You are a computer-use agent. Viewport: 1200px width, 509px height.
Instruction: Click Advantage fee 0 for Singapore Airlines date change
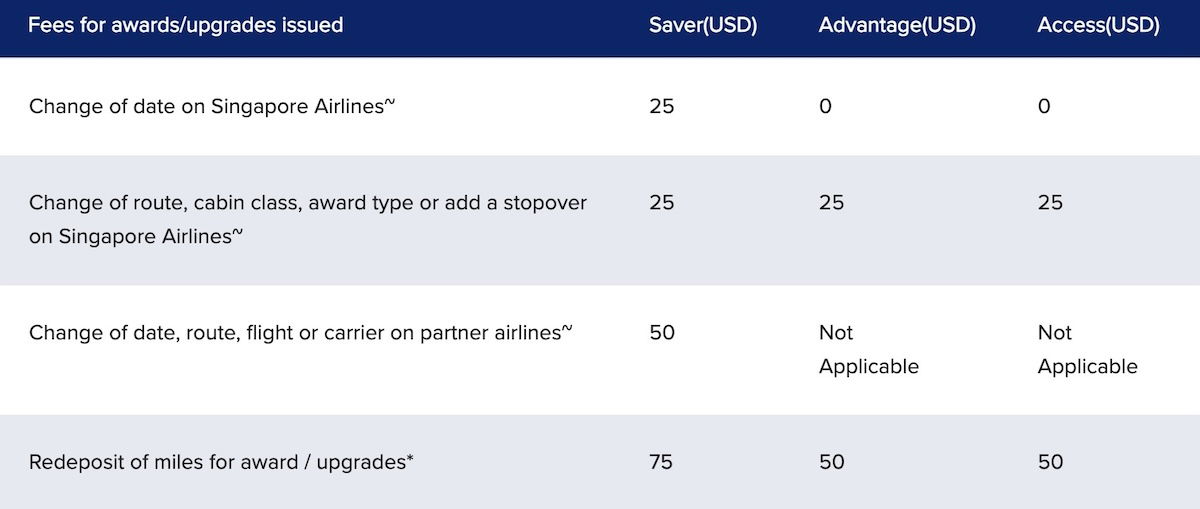click(x=825, y=106)
